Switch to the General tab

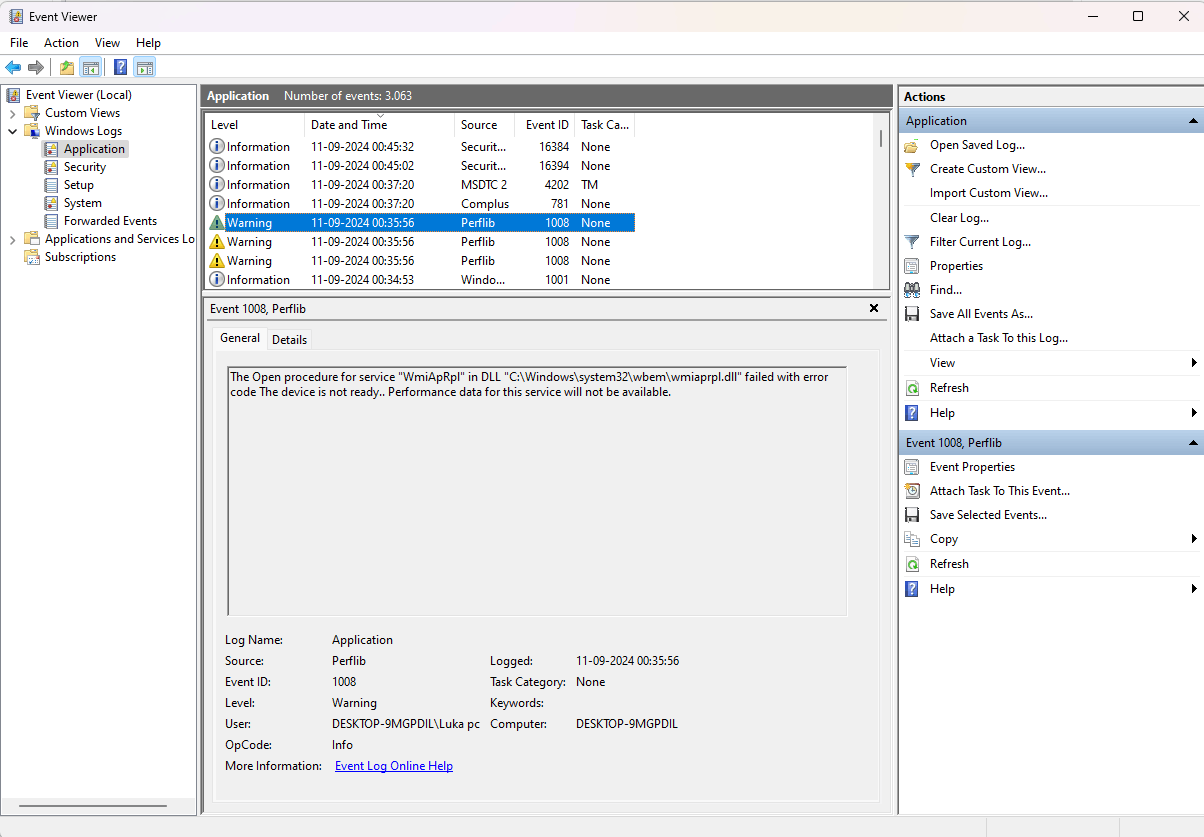[x=240, y=338]
